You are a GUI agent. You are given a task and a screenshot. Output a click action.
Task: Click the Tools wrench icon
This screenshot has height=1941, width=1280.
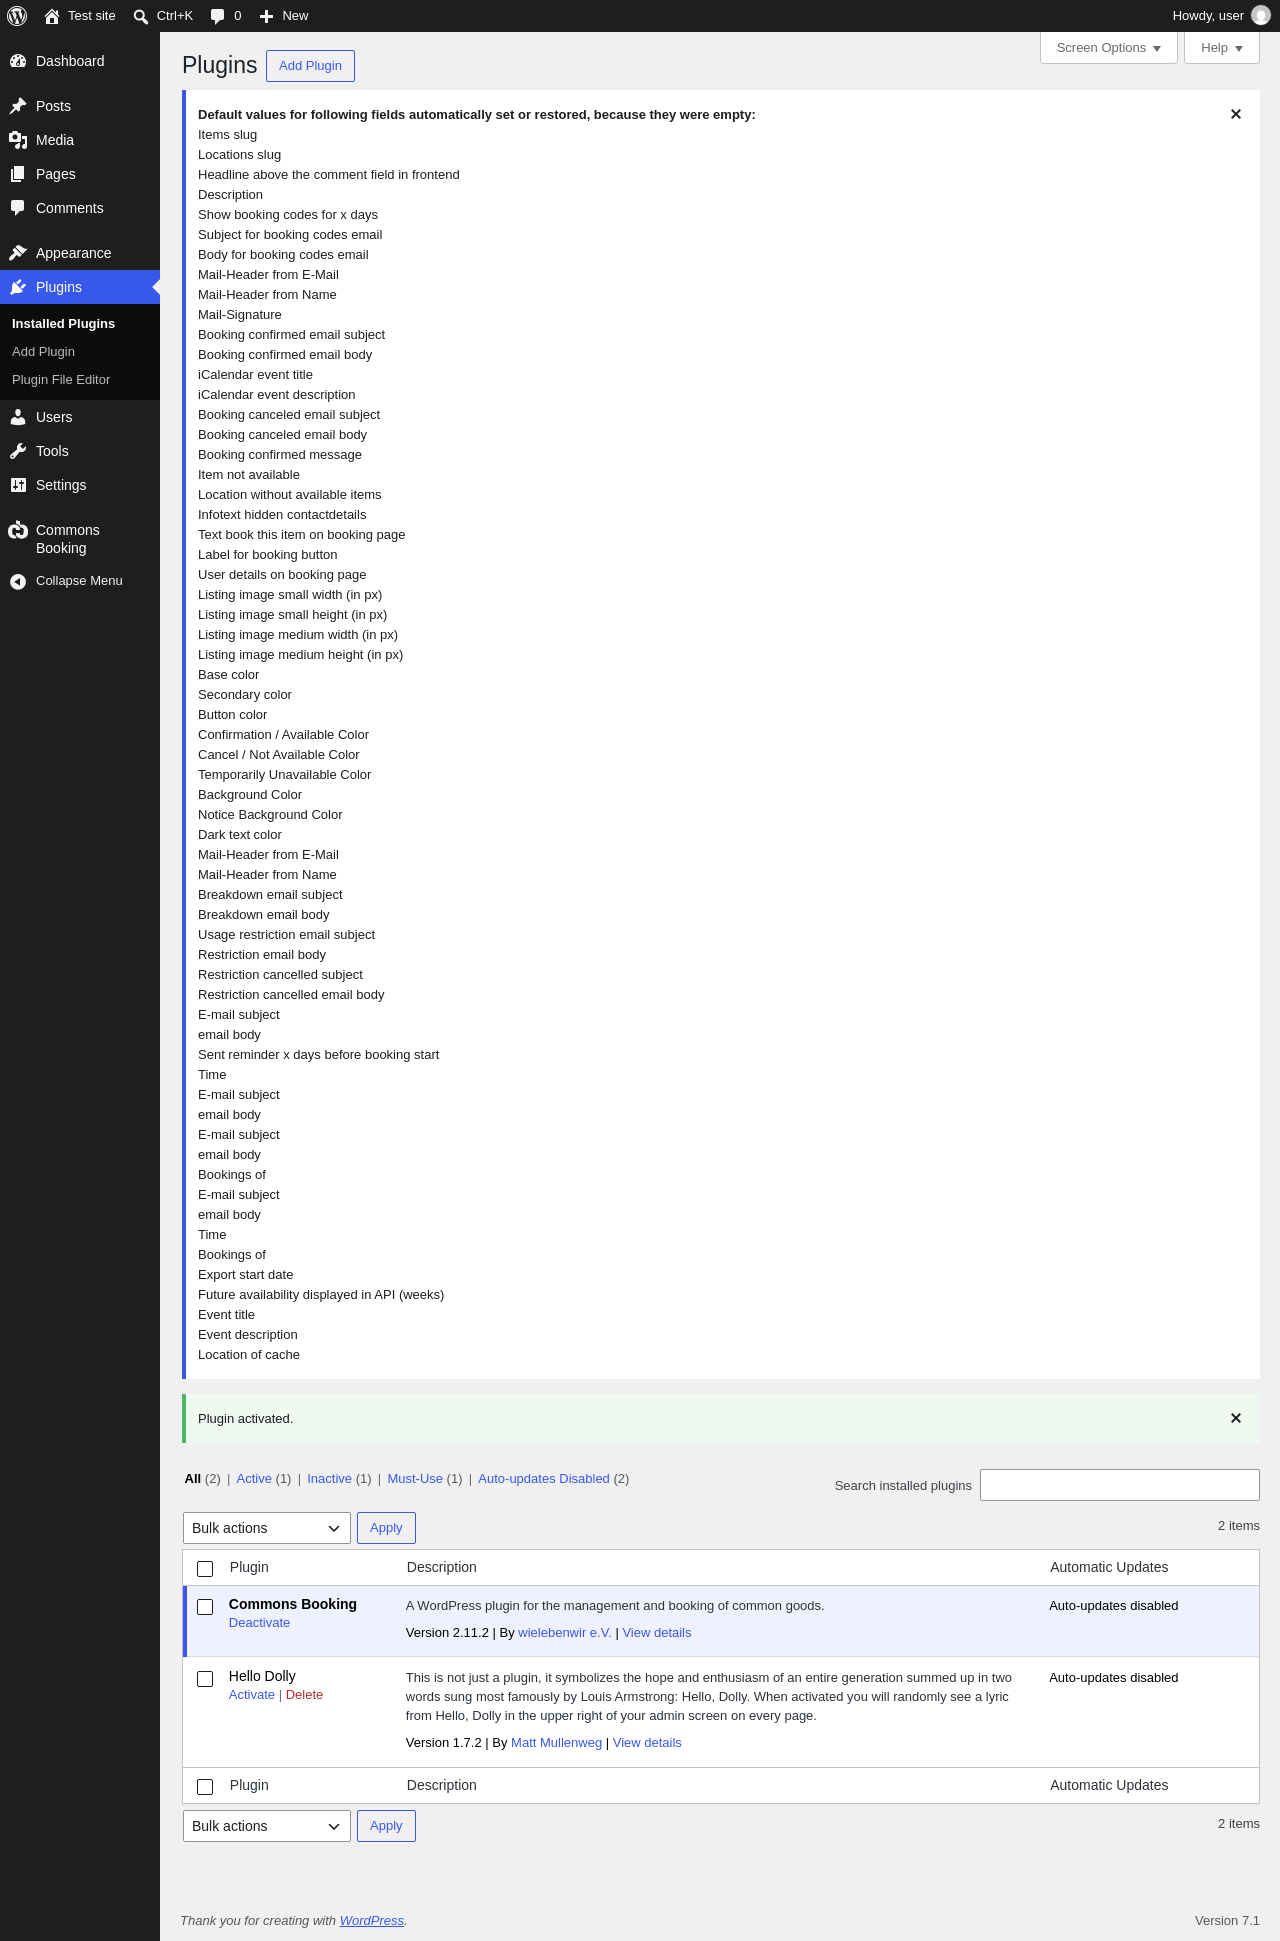pyautogui.click(x=18, y=451)
